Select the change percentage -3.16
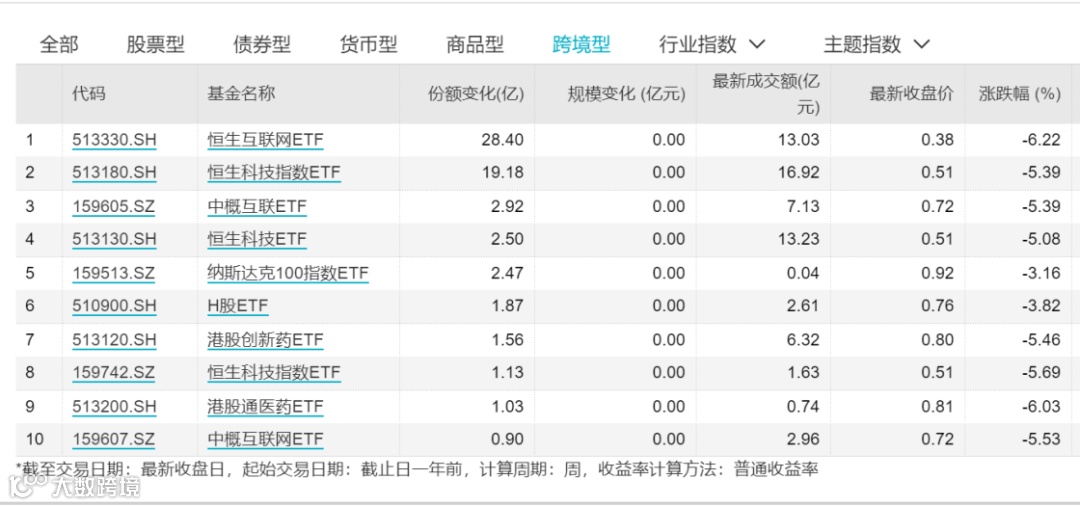 (1041, 274)
